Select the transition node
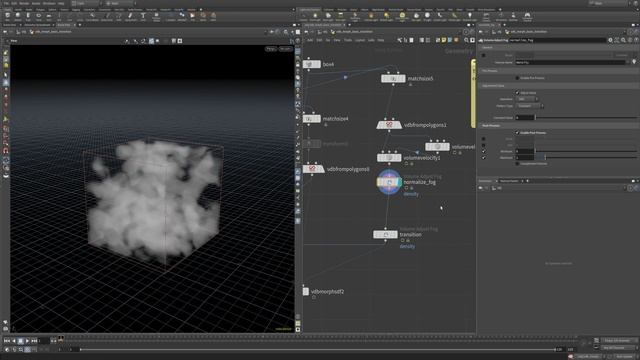Viewport: 640px width, 360px height. pos(385,234)
